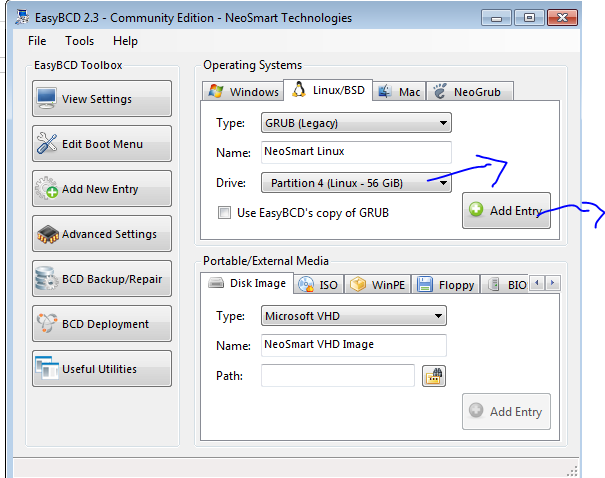Click the disabled Add Entry media button
The height and width of the screenshot is (478, 605).
click(506, 411)
